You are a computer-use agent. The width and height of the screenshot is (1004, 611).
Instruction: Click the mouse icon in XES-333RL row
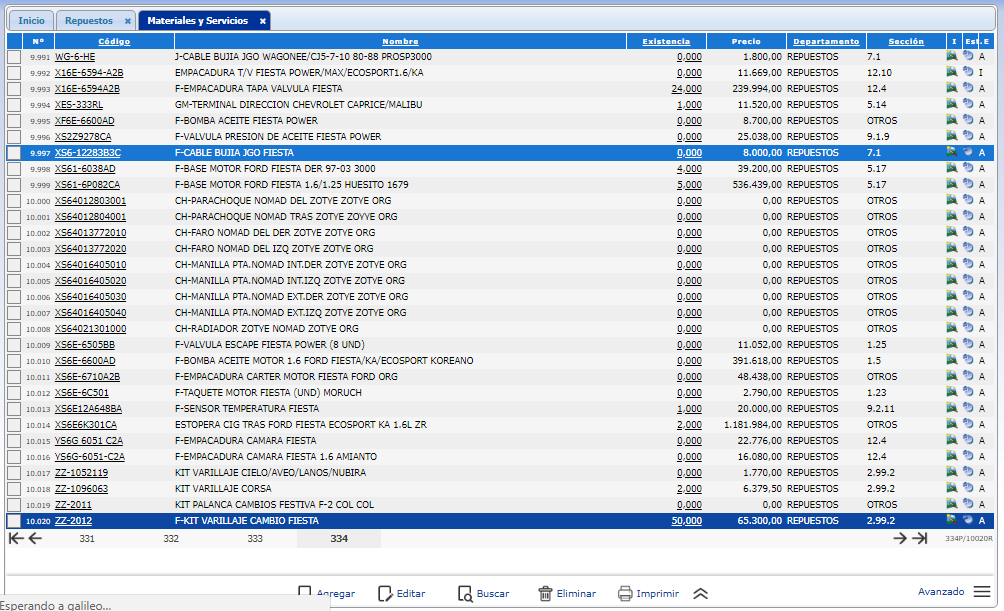(x=967, y=105)
